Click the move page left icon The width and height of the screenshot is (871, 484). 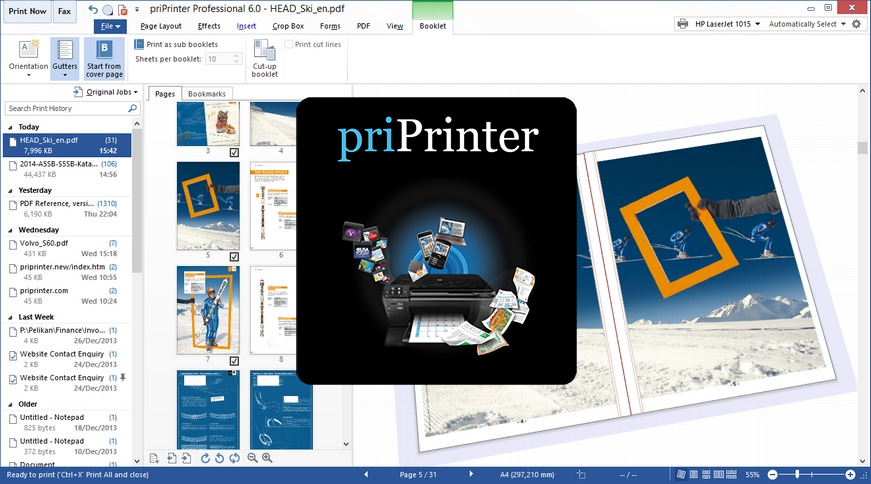click(x=172, y=458)
